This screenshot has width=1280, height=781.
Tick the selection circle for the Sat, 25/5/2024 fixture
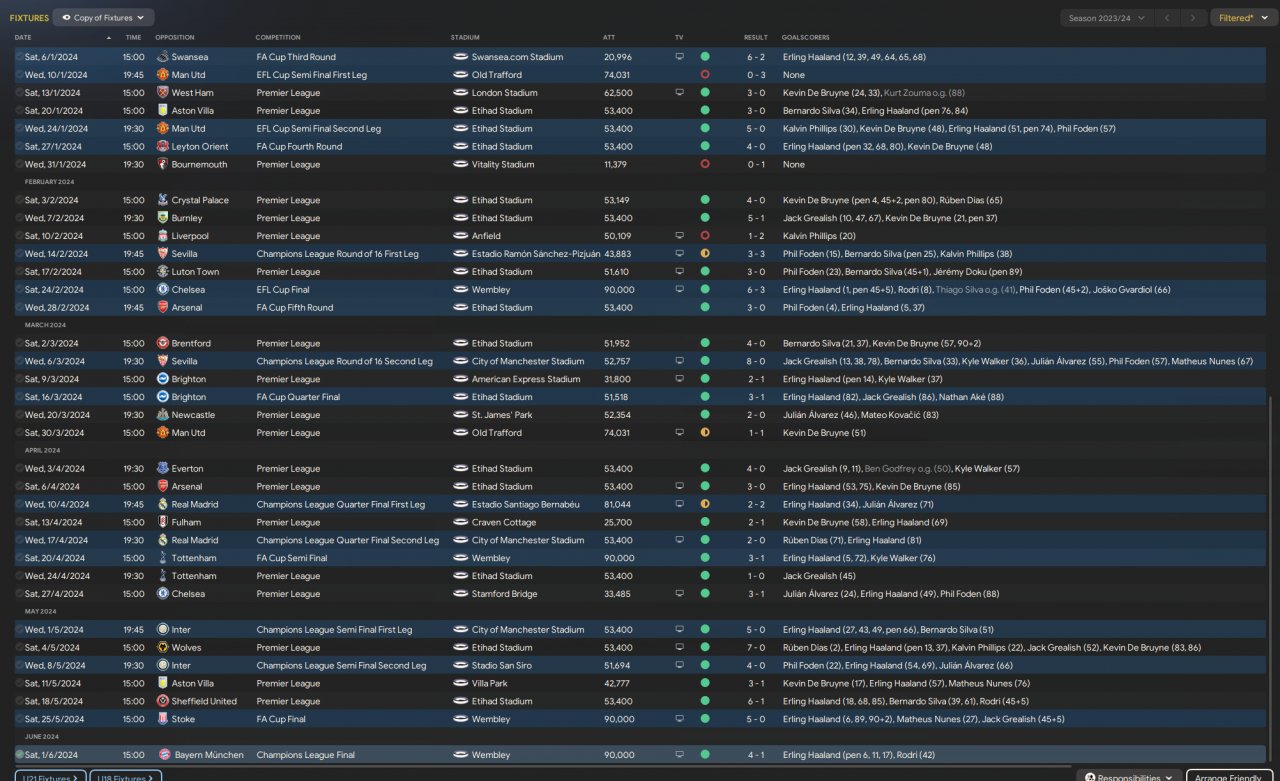[19, 720]
